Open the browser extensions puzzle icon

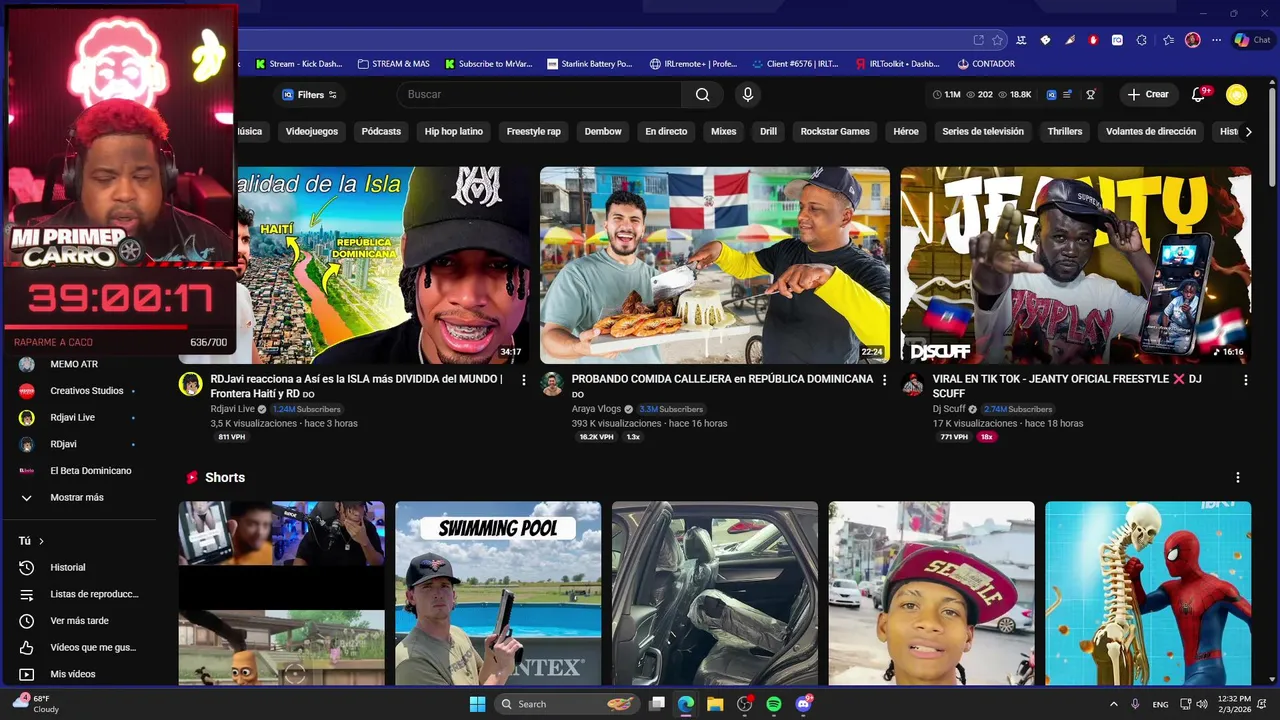[x=1142, y=40]
